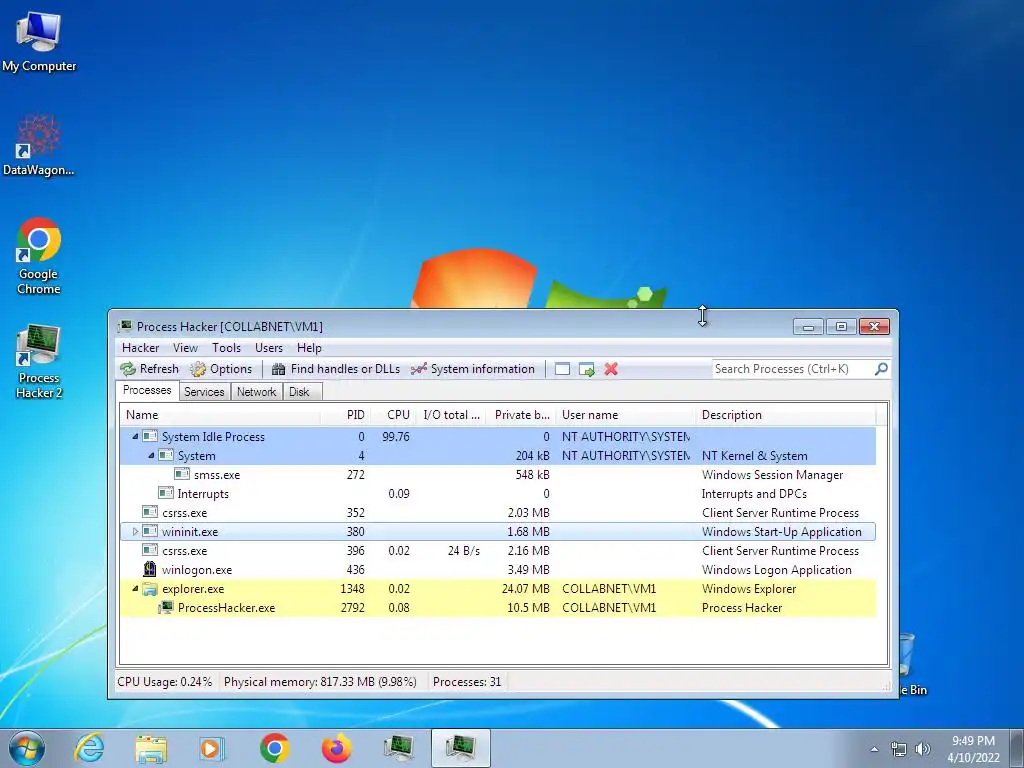The height and width of the screenshot is (768, 1024).
Task: Open the Windows Start button
Action: coord(27,748)
